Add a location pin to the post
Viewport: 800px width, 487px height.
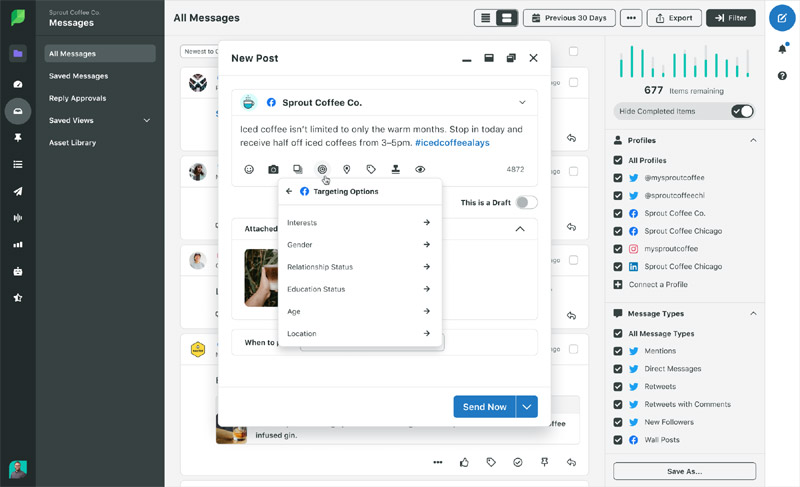(x=346, y=169)
